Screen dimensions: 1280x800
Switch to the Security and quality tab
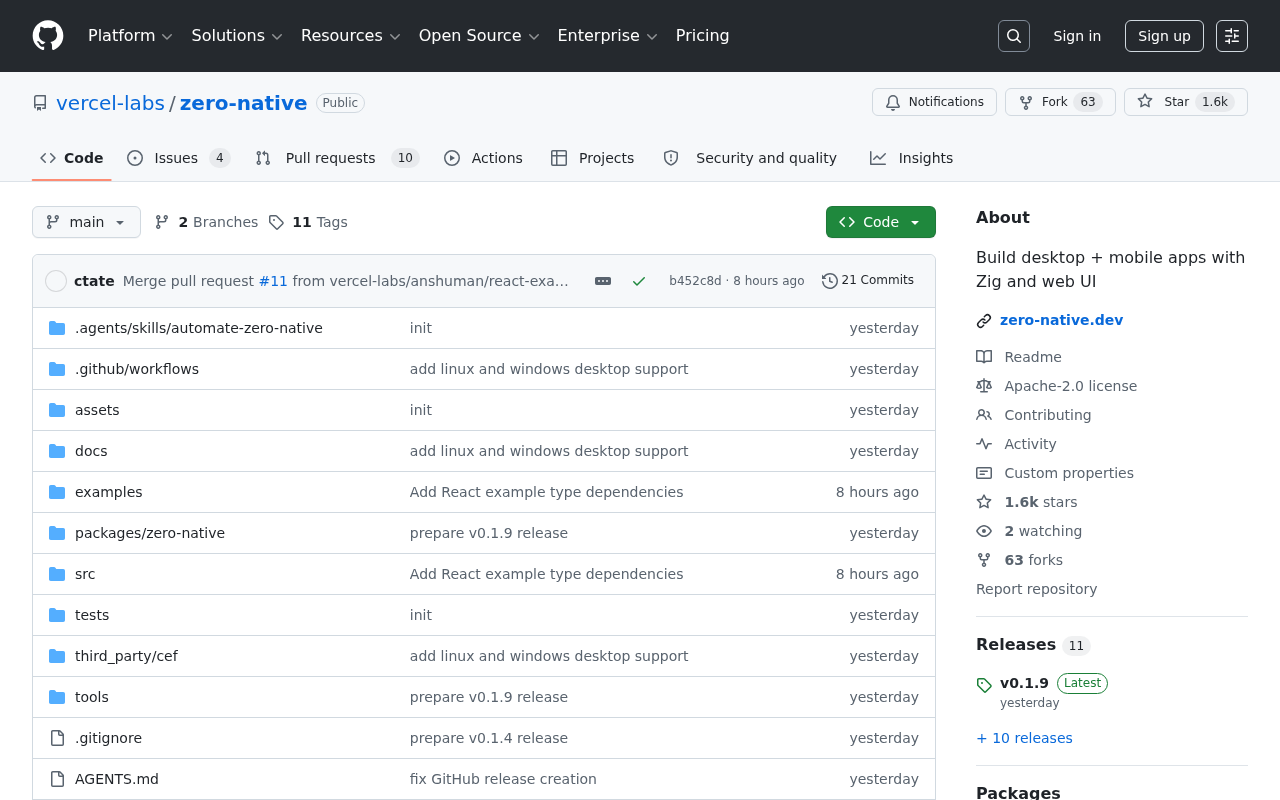pyautogui.click(x=750, y=158)
